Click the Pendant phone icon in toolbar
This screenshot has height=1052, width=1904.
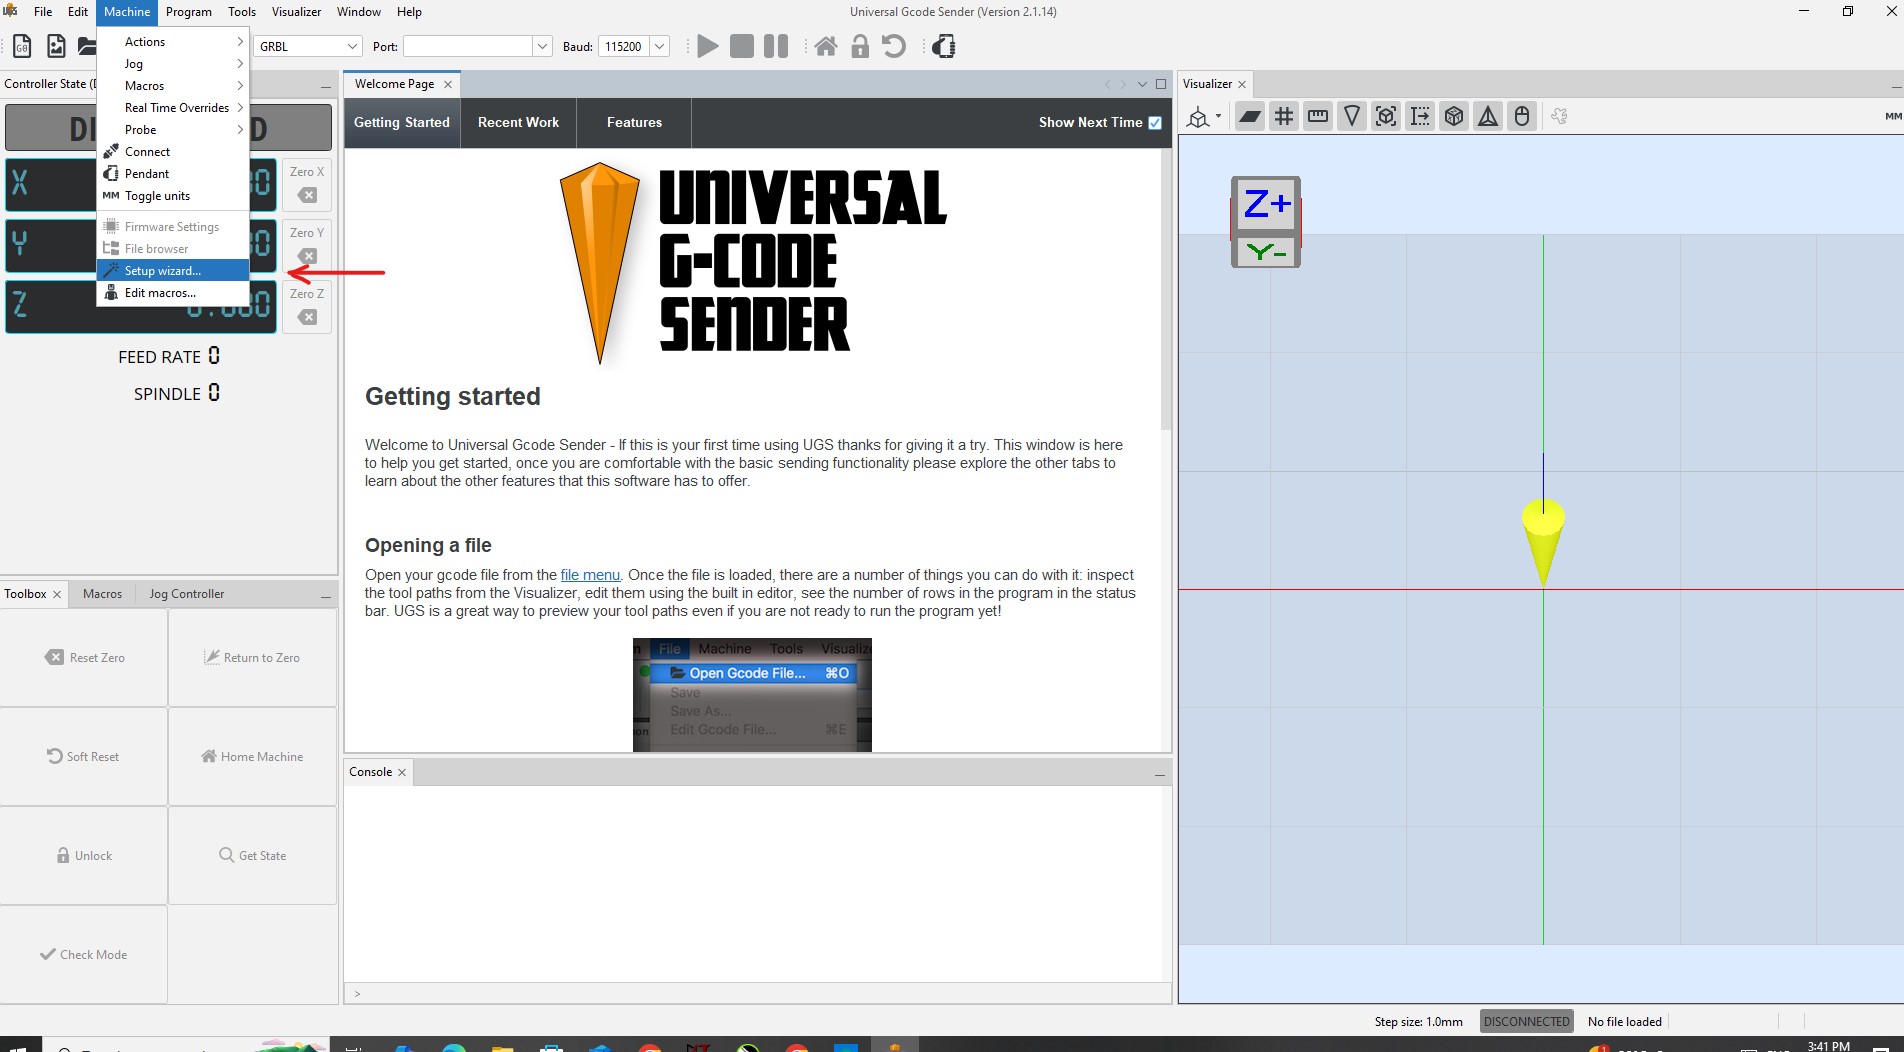pyautogui.click(x=944, y=46)
